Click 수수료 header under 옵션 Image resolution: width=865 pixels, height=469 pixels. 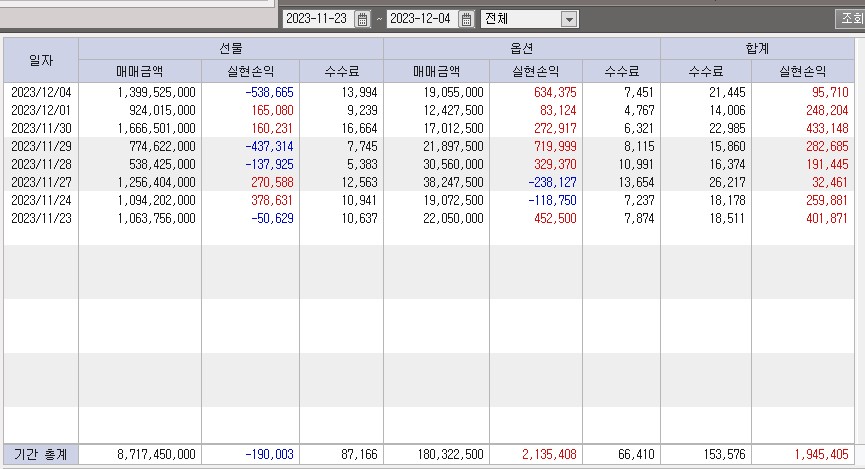pos(621,71)
